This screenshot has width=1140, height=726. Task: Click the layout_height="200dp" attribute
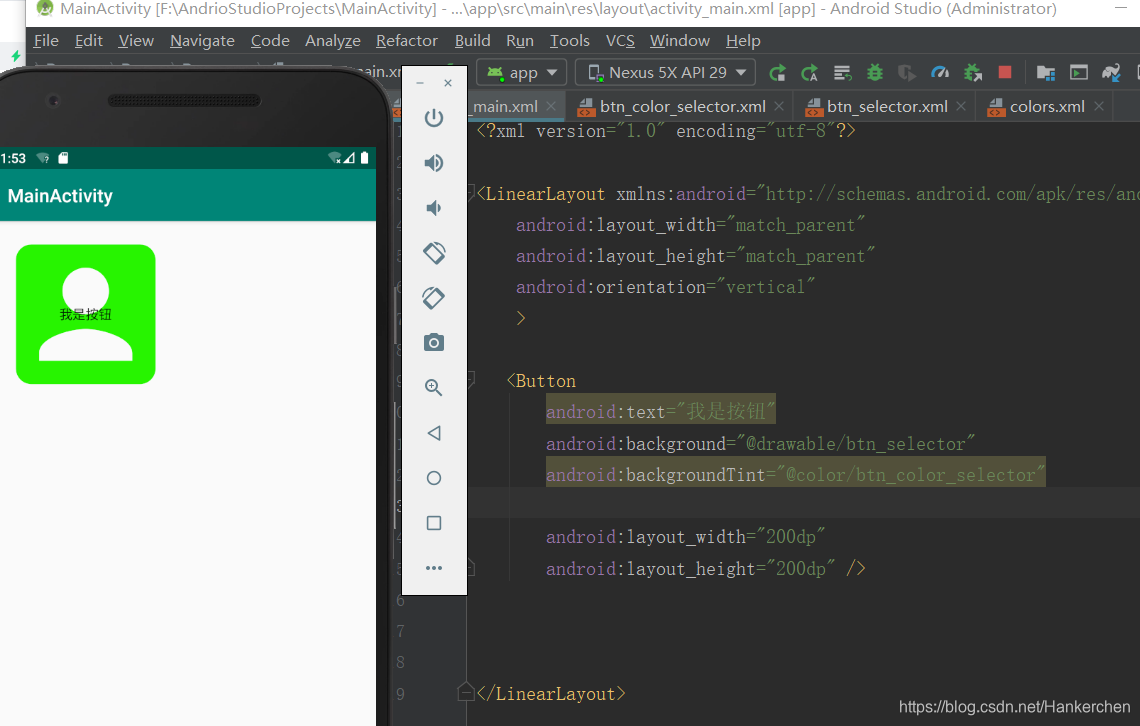tap(691, 568)
